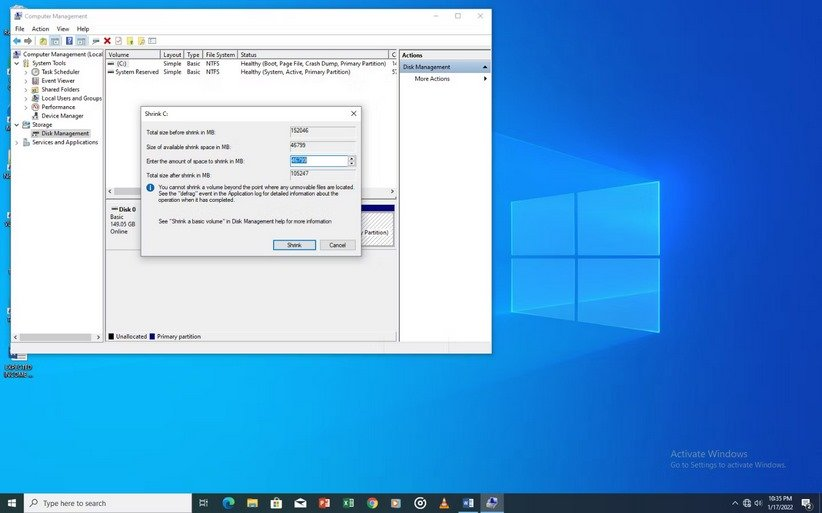Collapse the Storage tree node
The width and height of the screenshot is (822, 513).
pos(17,125)
